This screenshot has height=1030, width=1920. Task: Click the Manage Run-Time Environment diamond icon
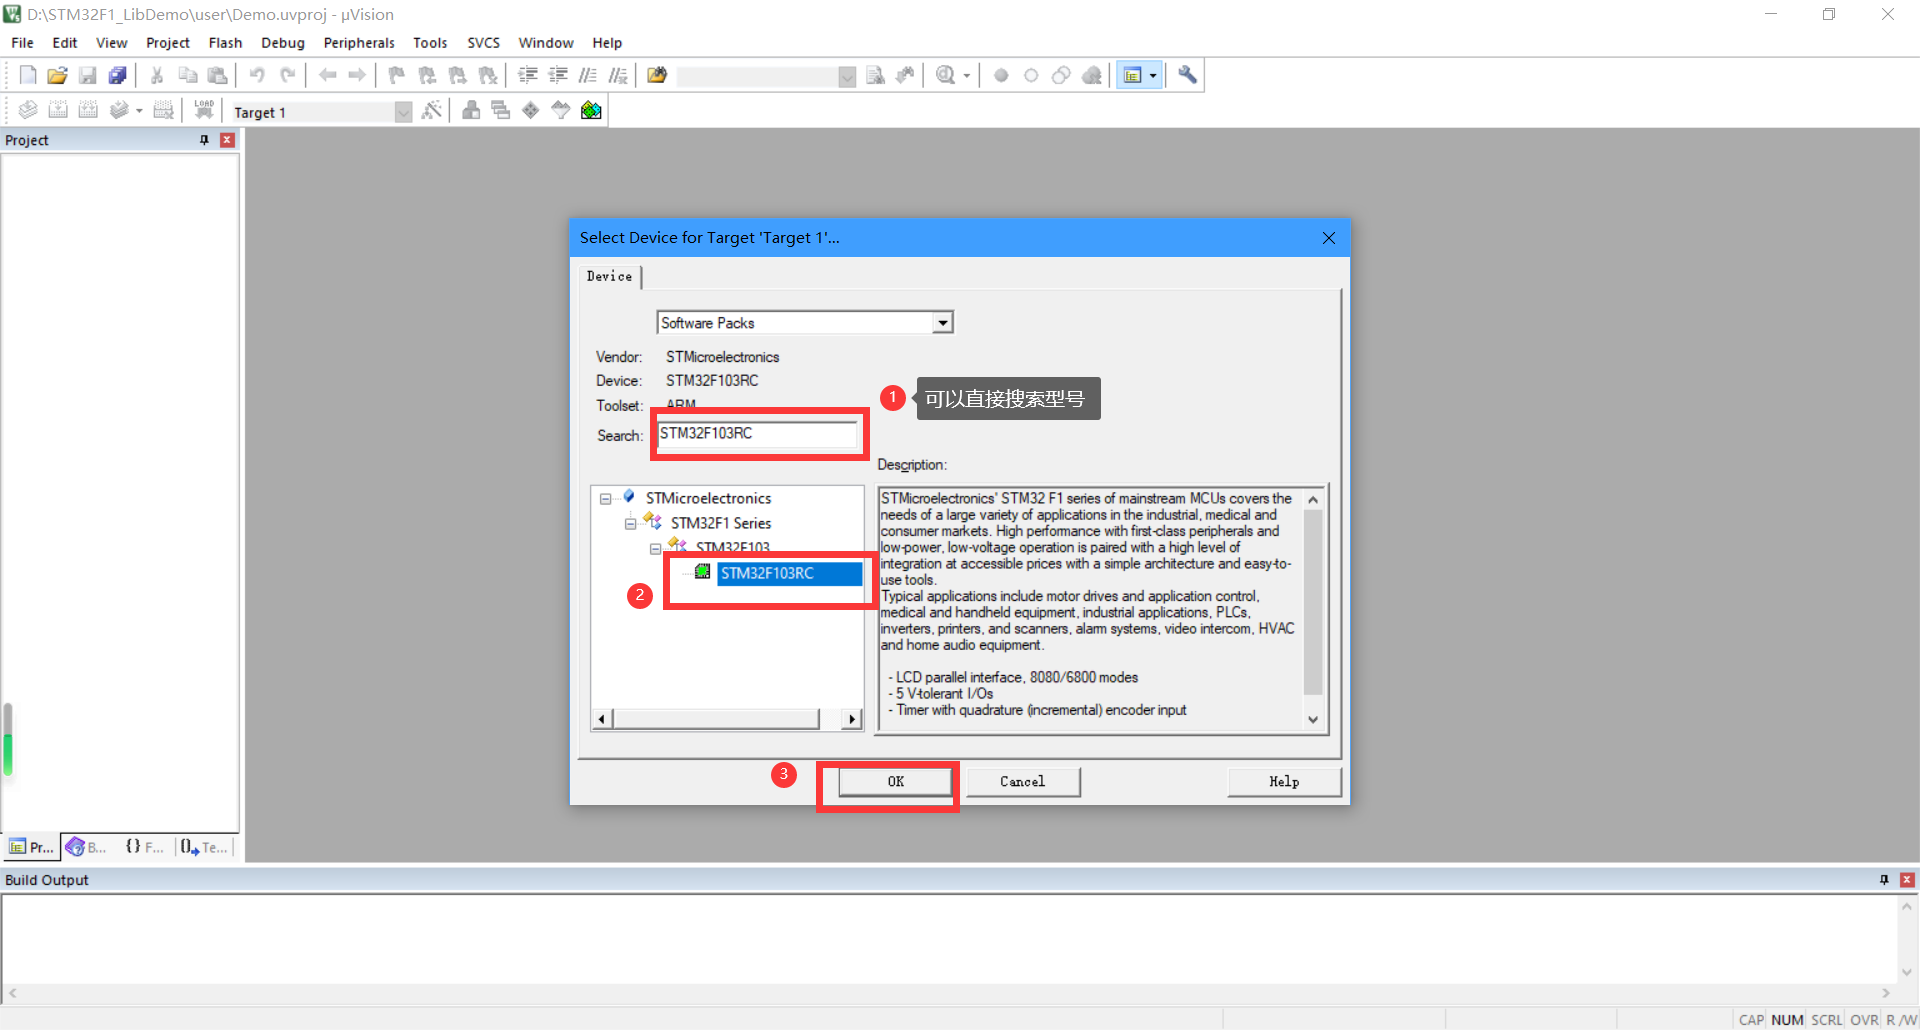[531, 110]
